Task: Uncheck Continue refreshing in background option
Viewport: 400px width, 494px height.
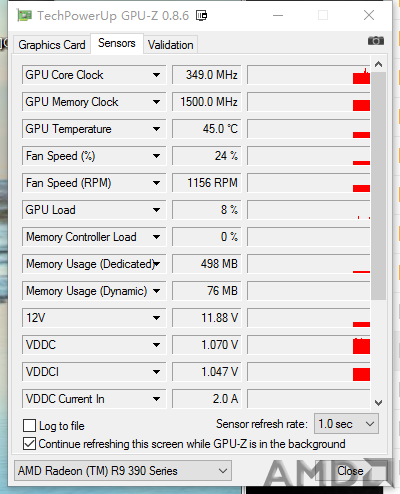Action: 29,444
